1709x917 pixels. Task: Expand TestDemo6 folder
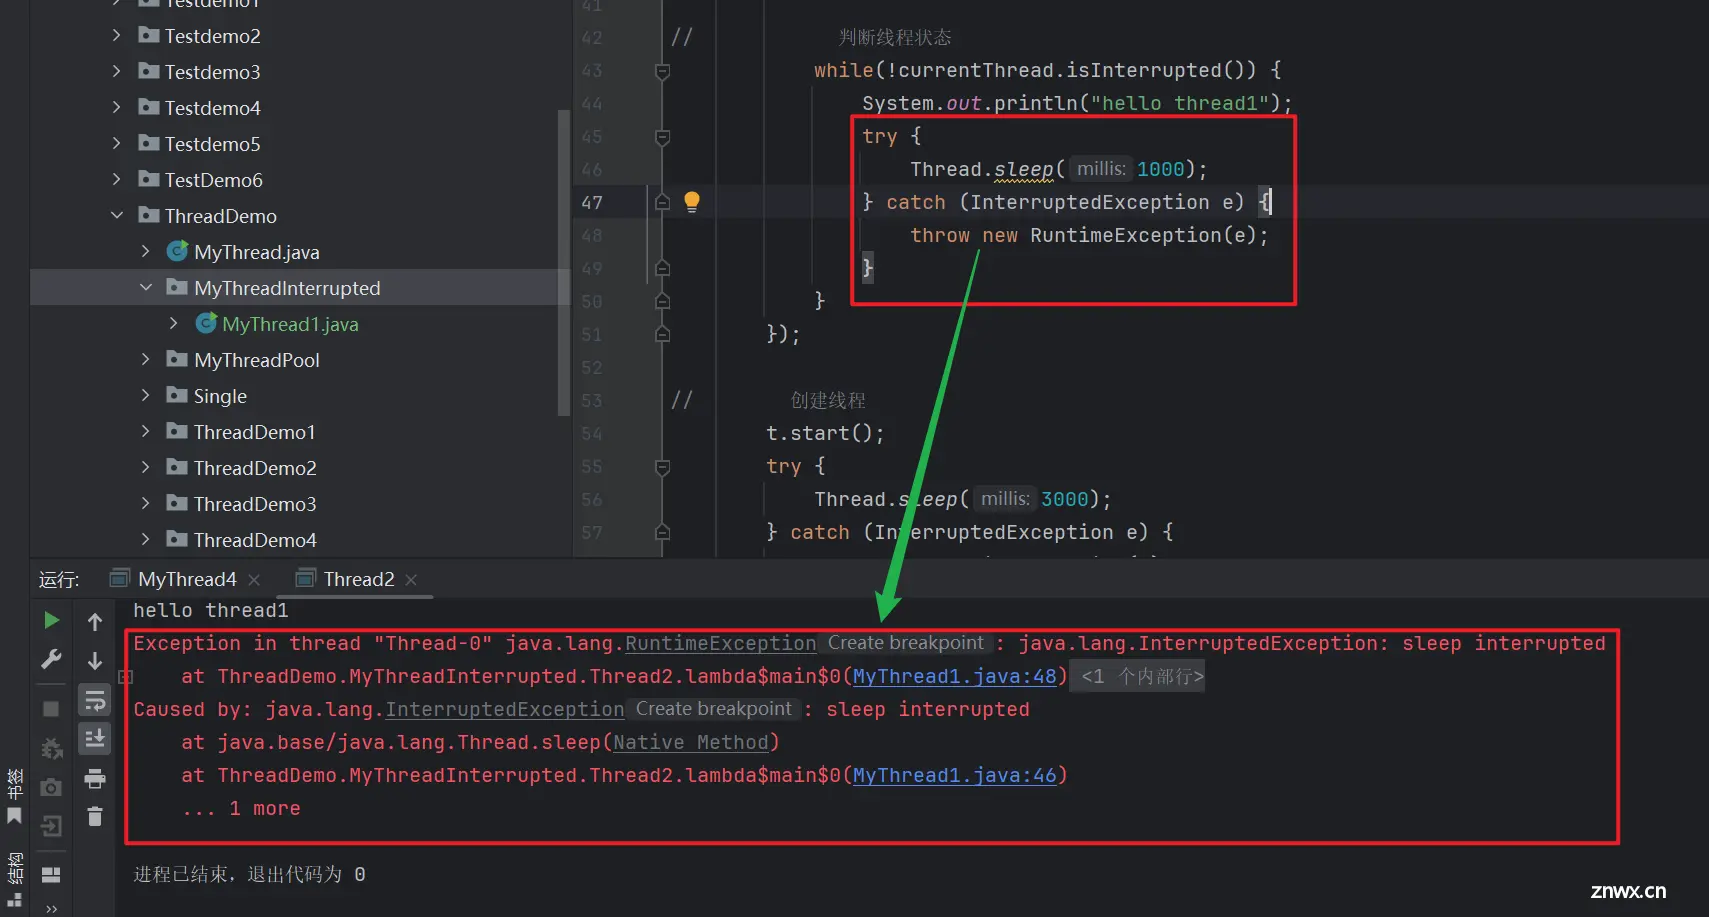pyautogui.click(x=116, y=180)
